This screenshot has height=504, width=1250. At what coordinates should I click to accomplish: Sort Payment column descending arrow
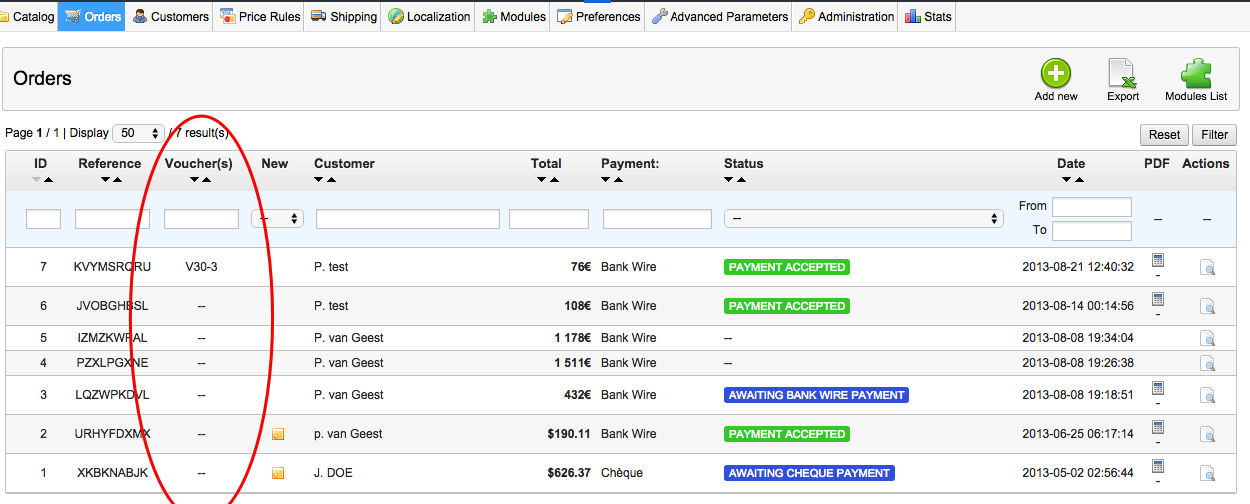coord(607,180)
